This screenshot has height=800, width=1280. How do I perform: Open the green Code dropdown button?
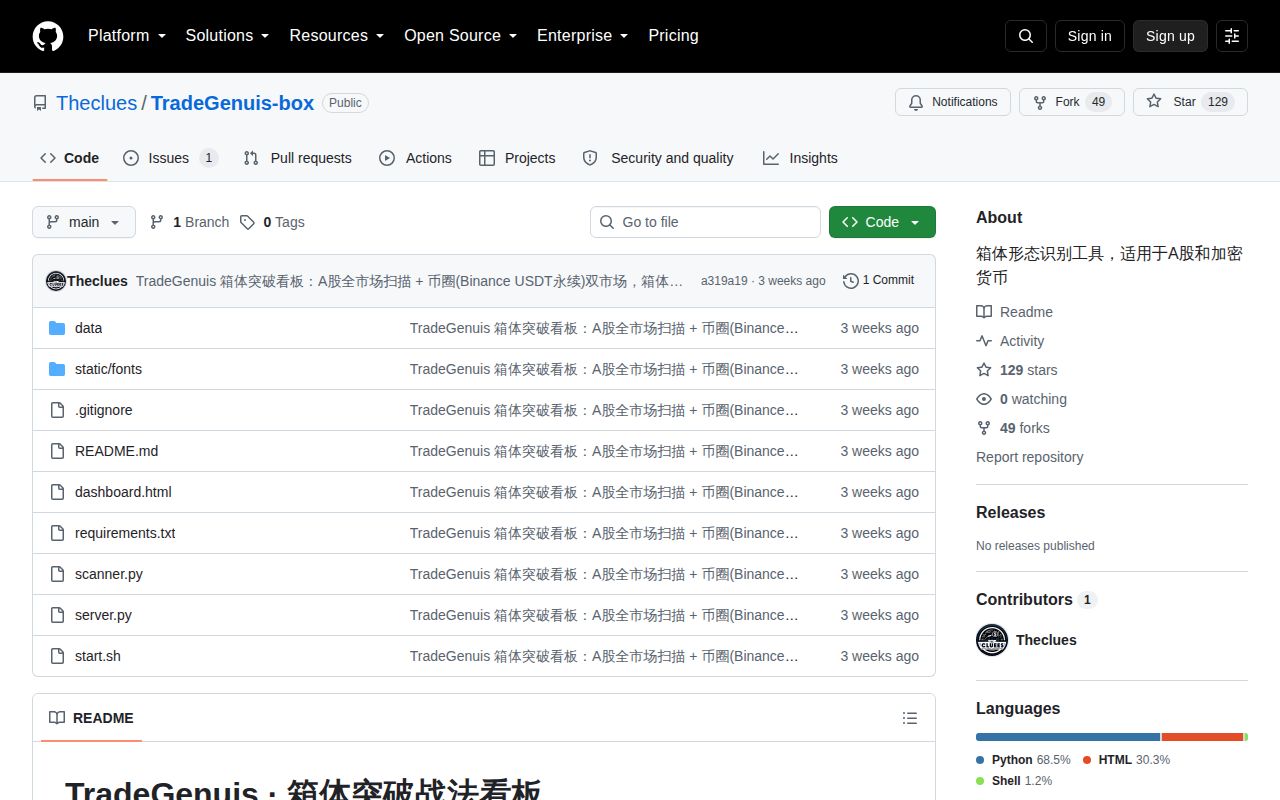pyautogui.click(x=882, y=222)
